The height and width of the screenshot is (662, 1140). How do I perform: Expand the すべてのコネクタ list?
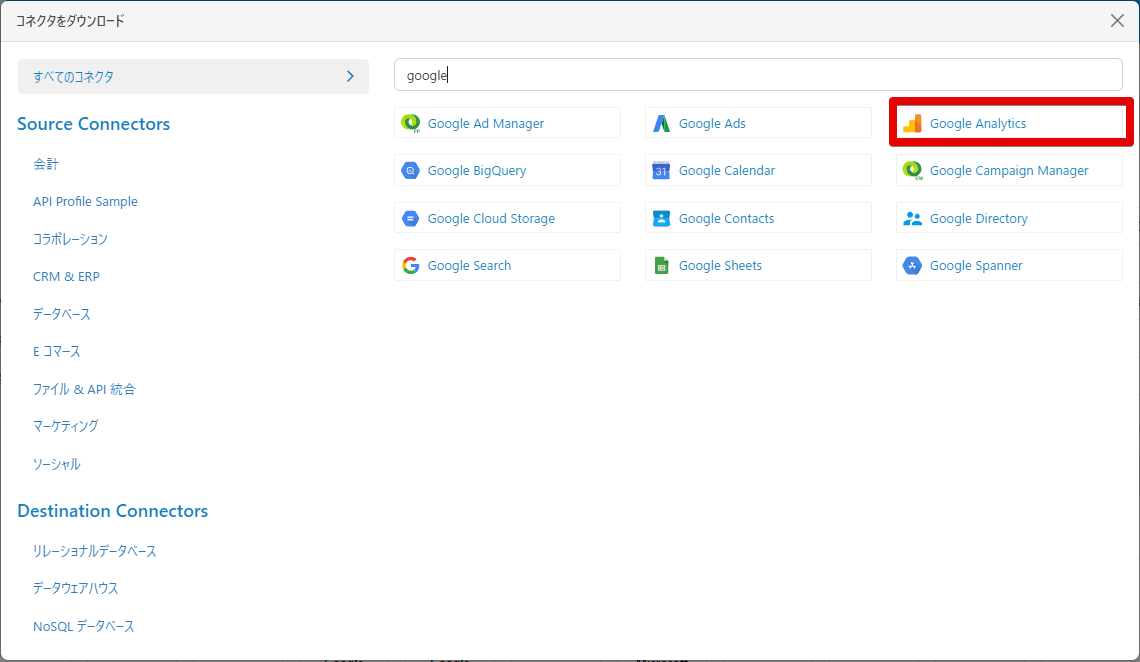tap(193, 76)
